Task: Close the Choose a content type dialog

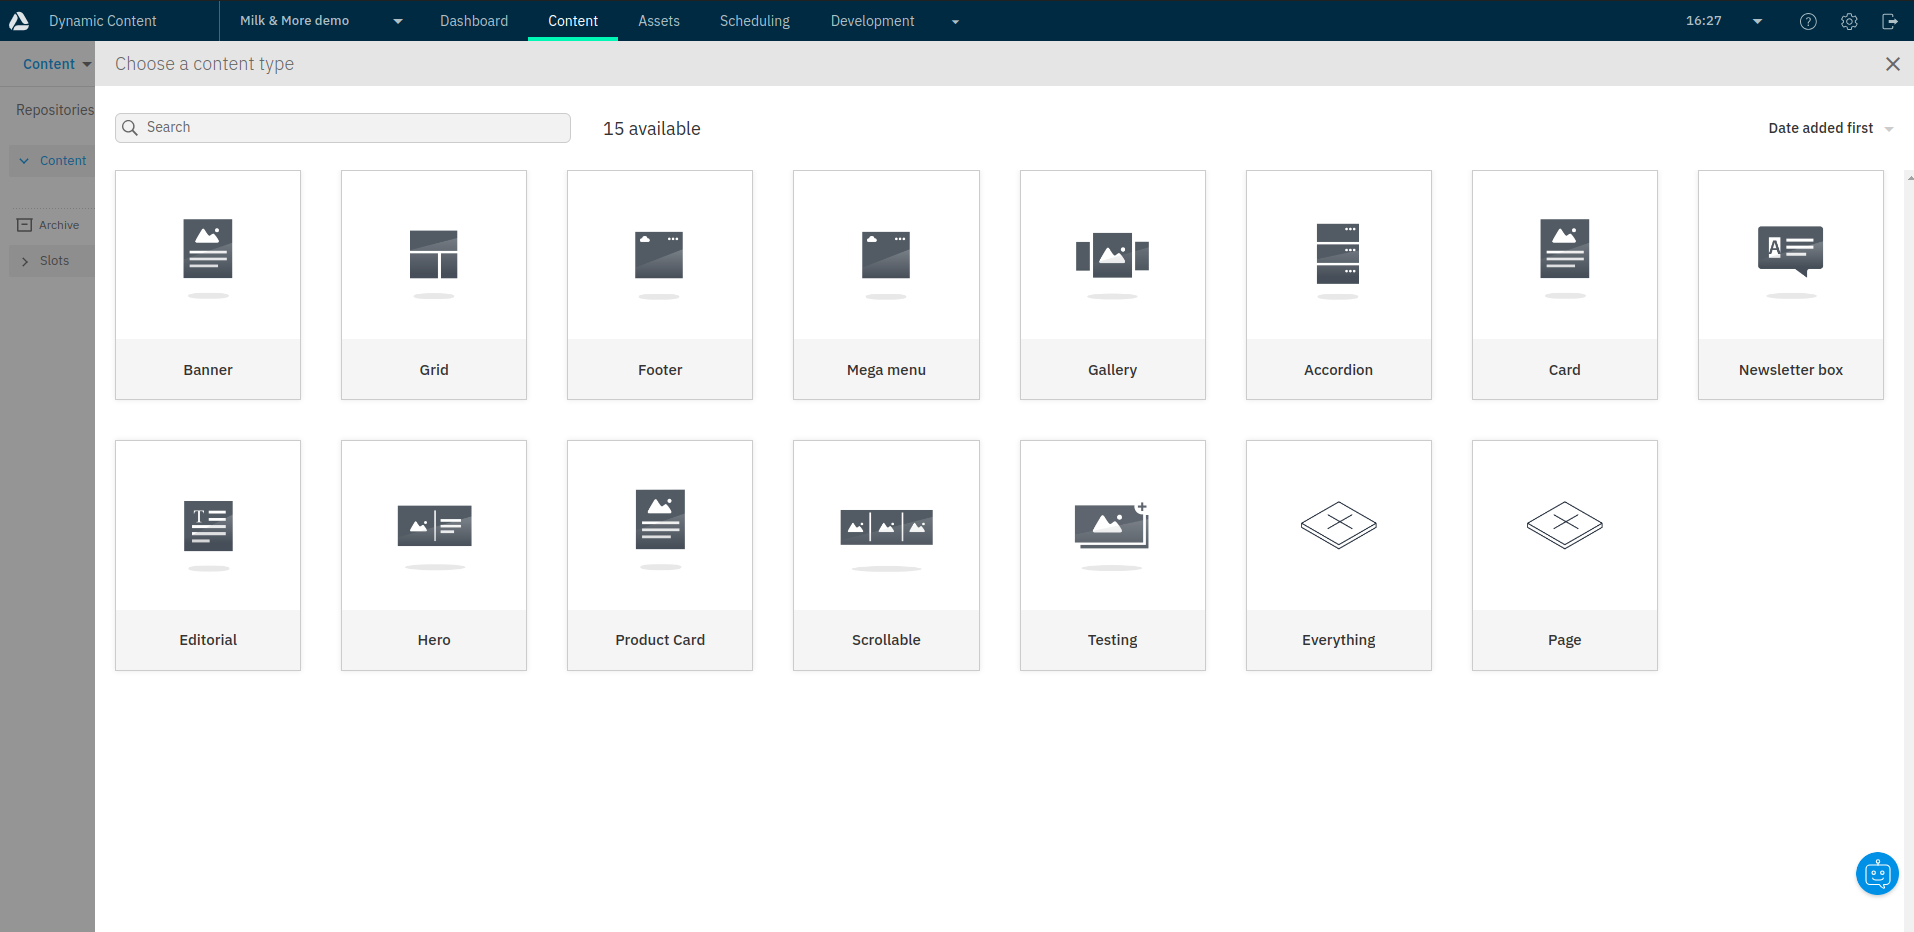Action: pyautogui.click(x=1892, y=63)
